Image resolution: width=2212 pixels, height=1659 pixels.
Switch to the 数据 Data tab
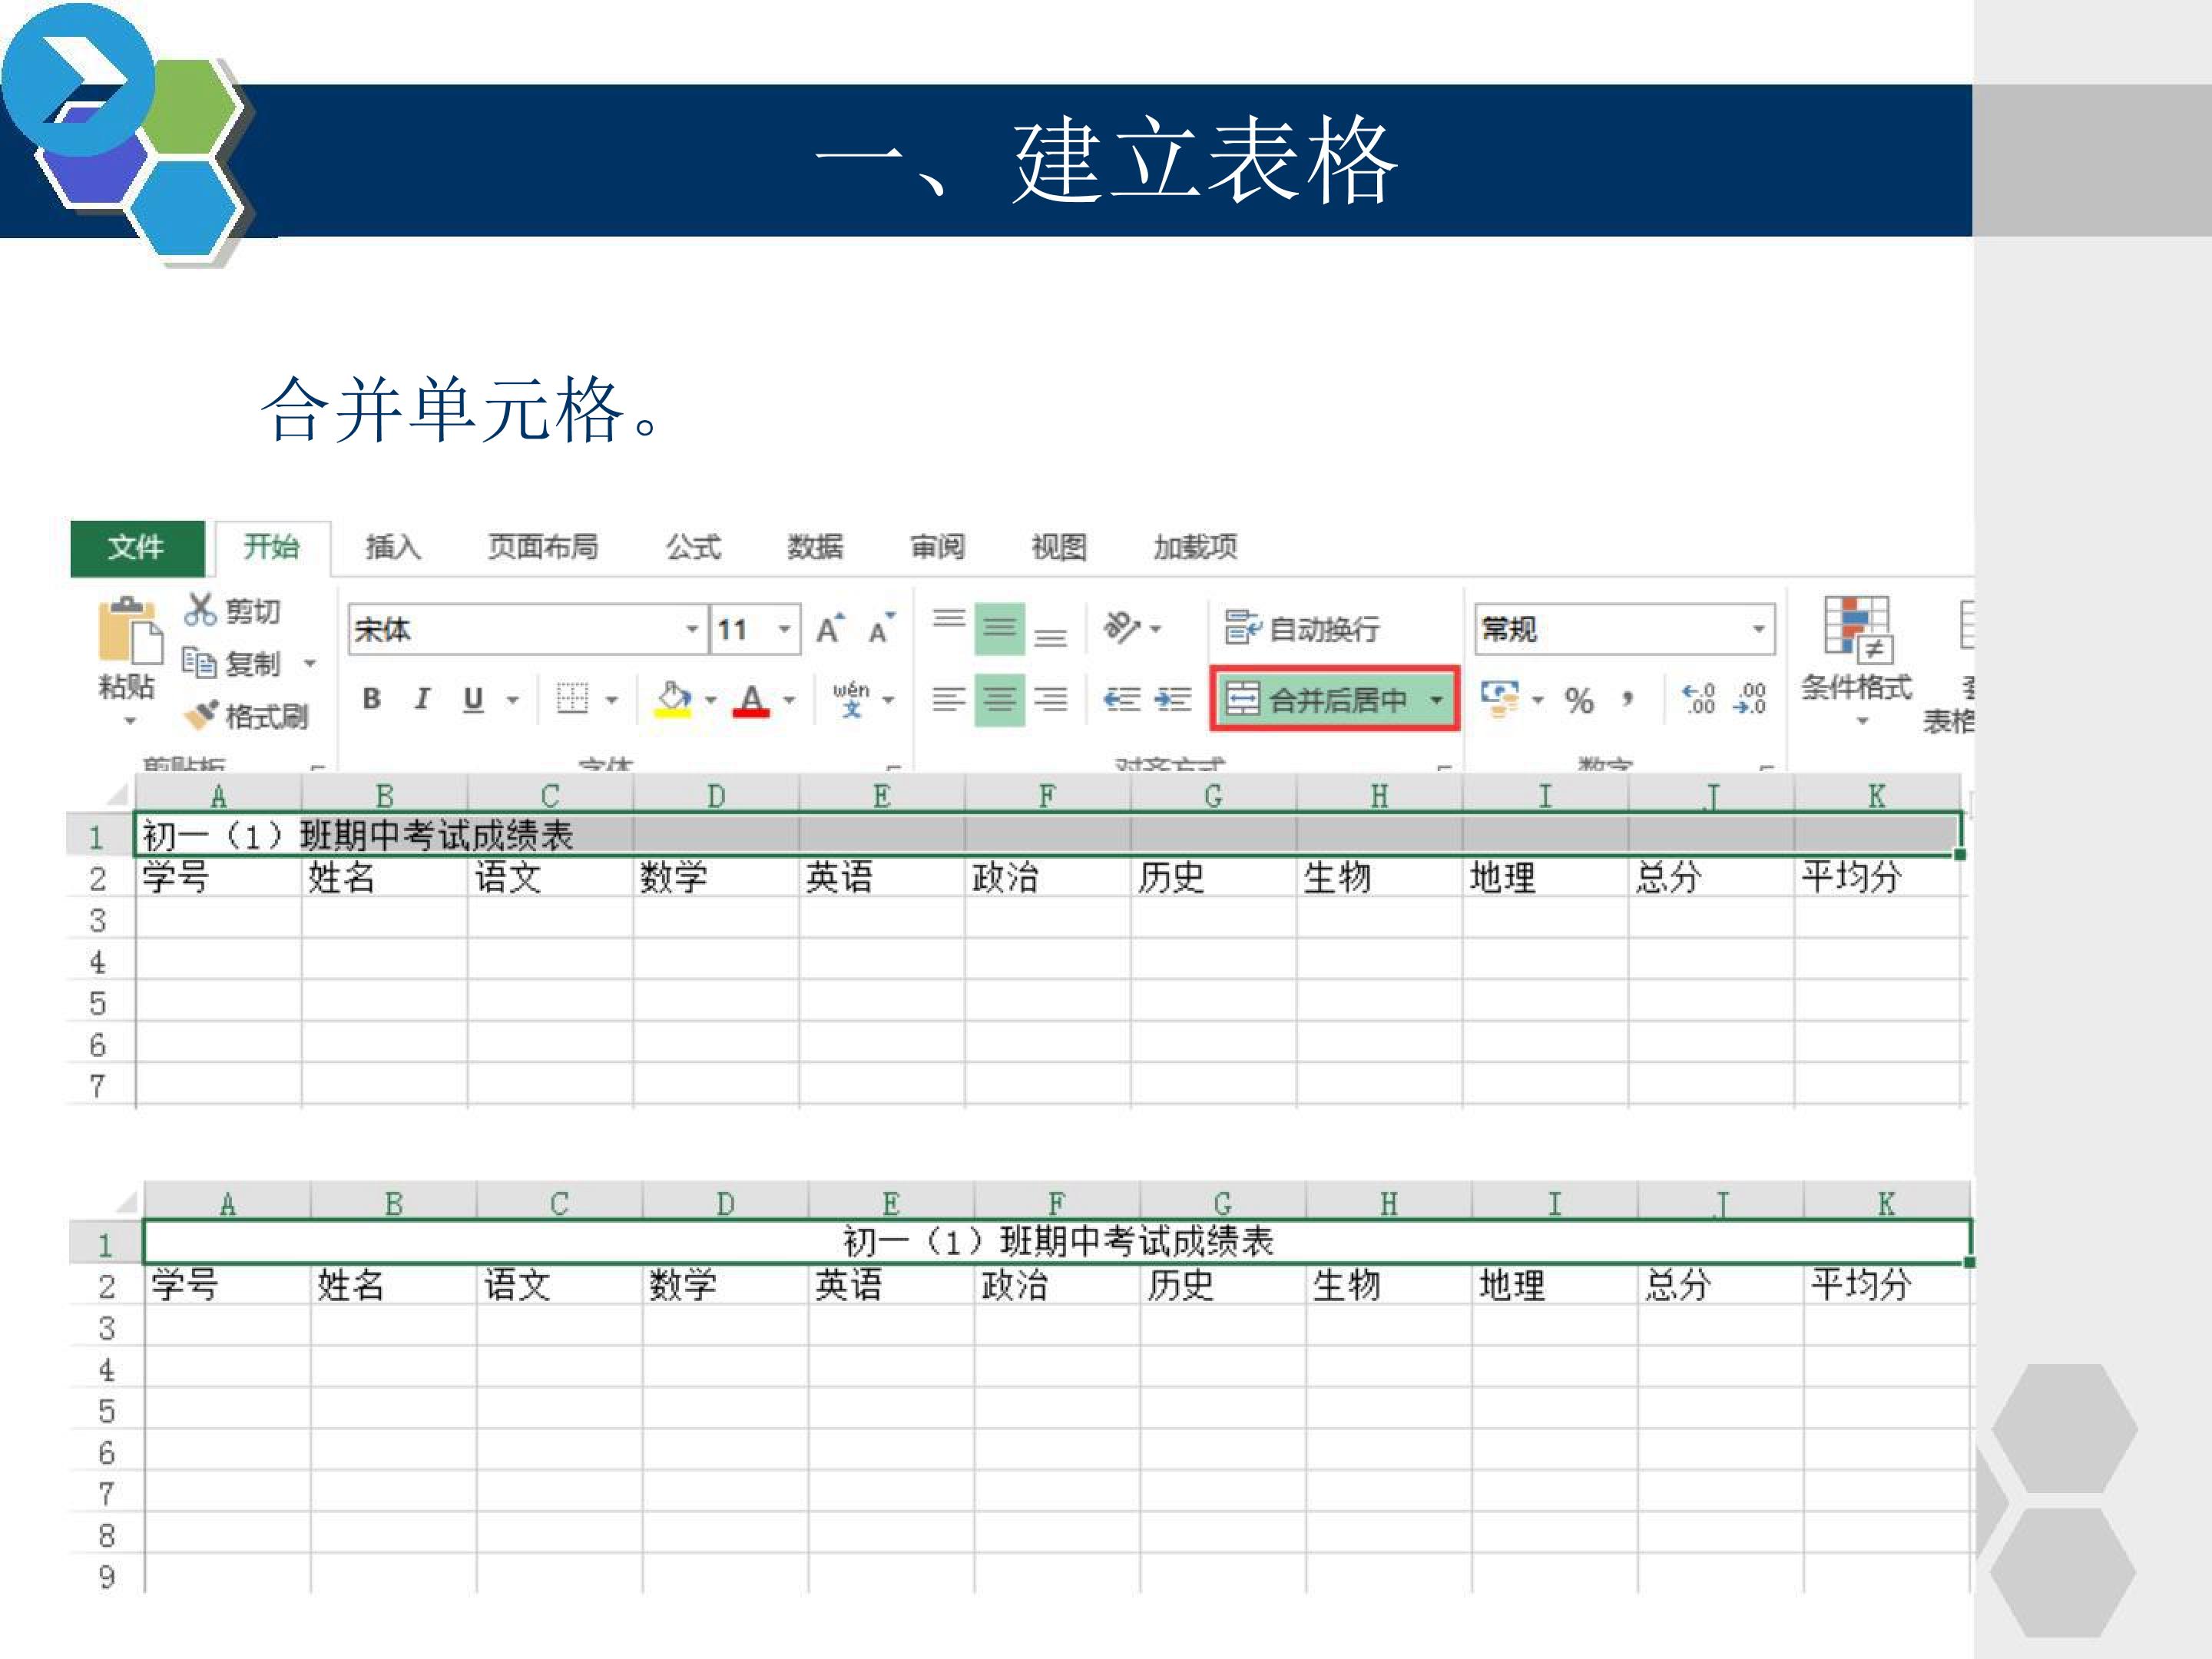tap(815, 547)
